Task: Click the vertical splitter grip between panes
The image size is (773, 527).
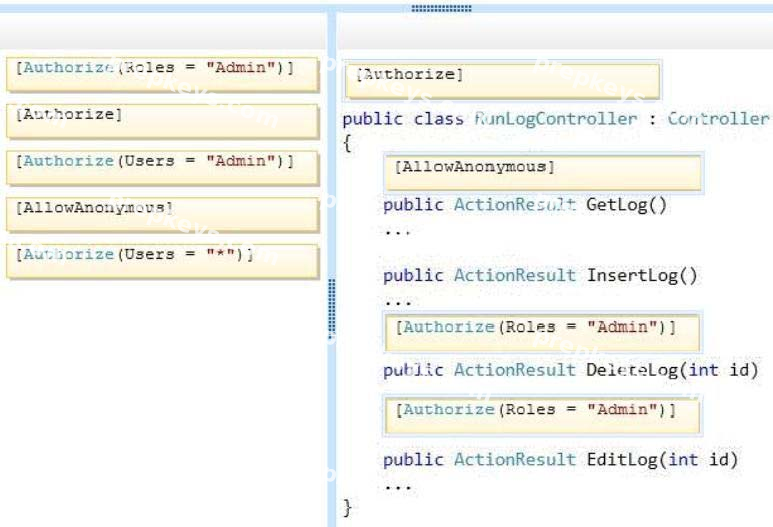Action: click(332, 309)
